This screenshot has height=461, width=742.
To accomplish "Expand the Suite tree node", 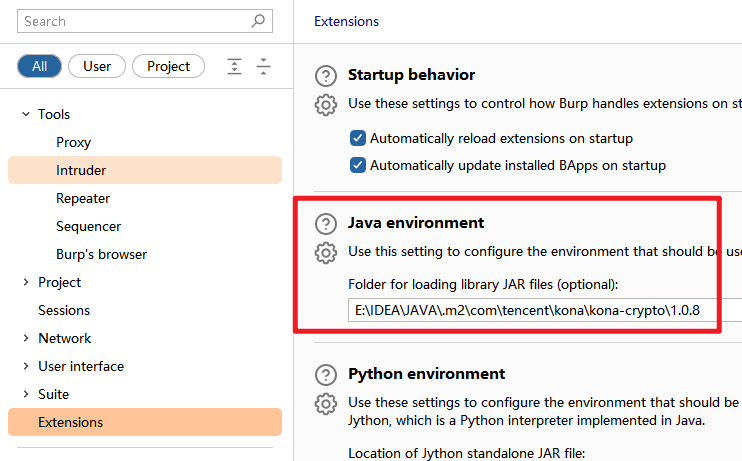I will [x=26, y=394].
